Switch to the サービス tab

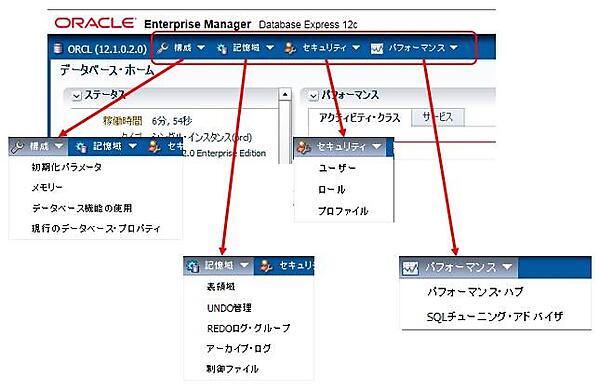pyautogui.click(x=438, y=117)
